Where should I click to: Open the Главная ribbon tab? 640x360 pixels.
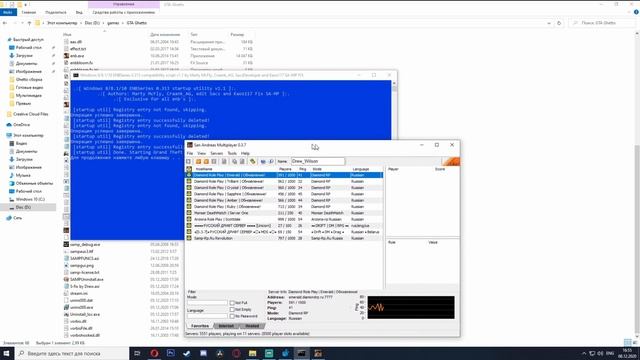[29, 12]
